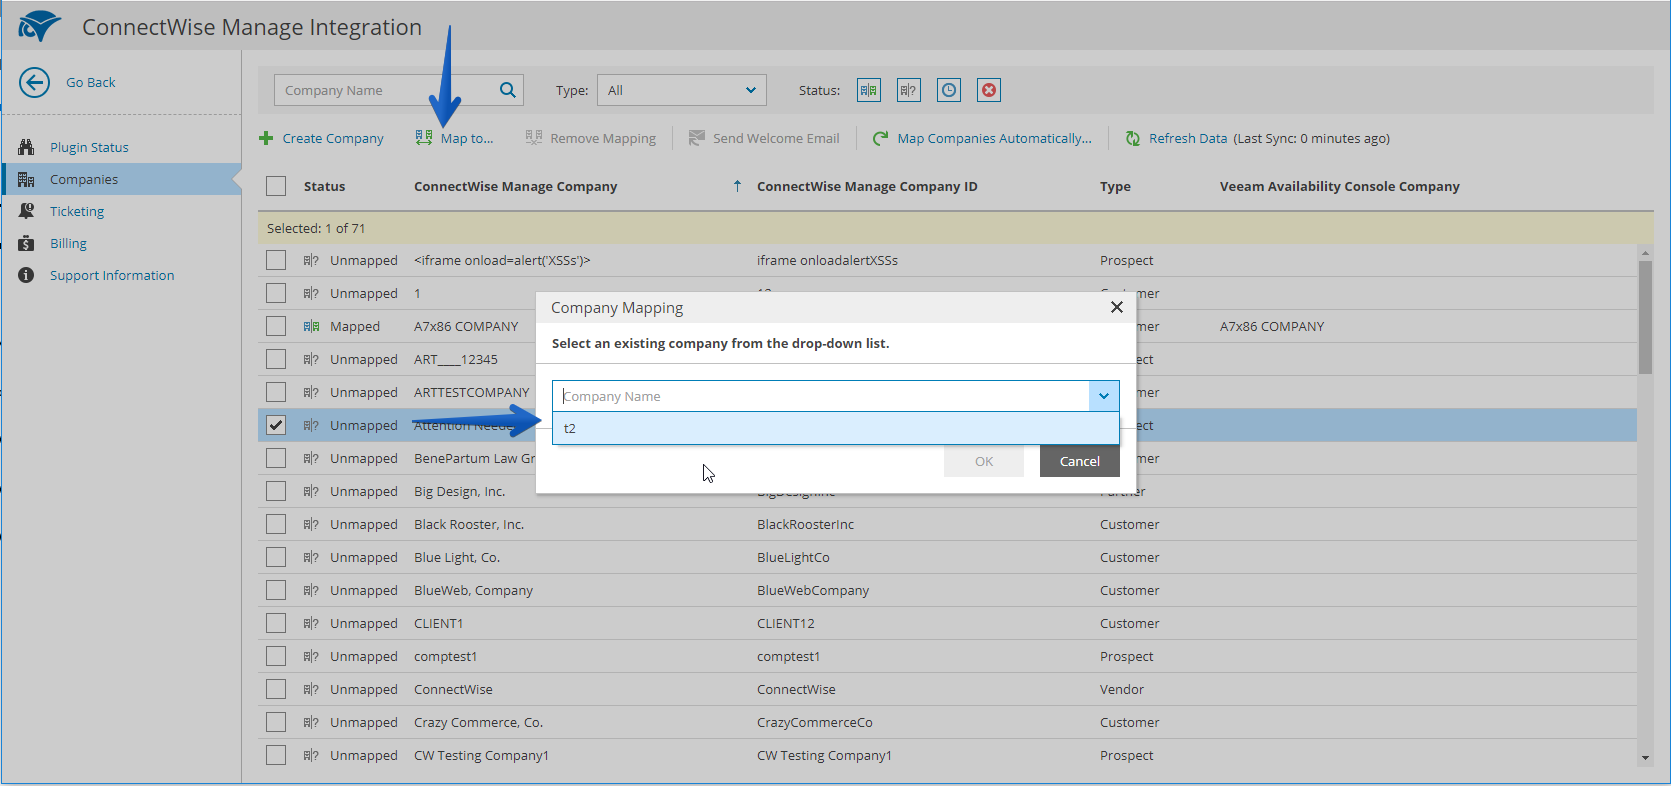The image size is (1671, 786).
Task: Close the Company Mapping dialog with X
Action: pyautogui.click(x=1117, y=307)
